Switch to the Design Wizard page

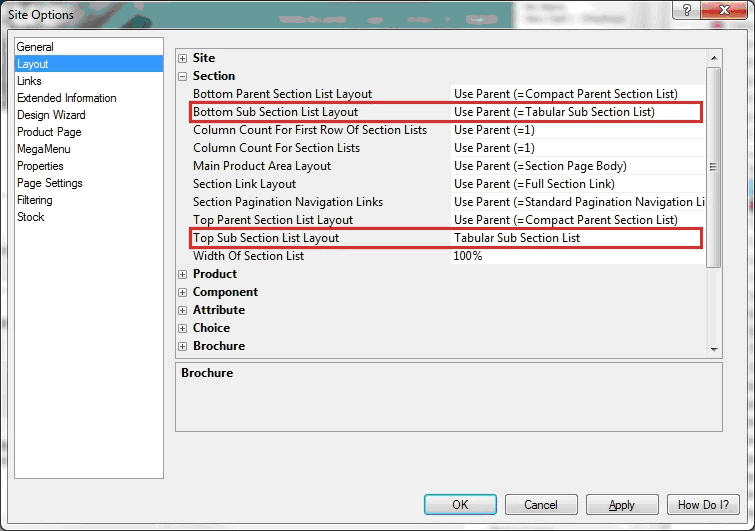[x=51, y=115]
